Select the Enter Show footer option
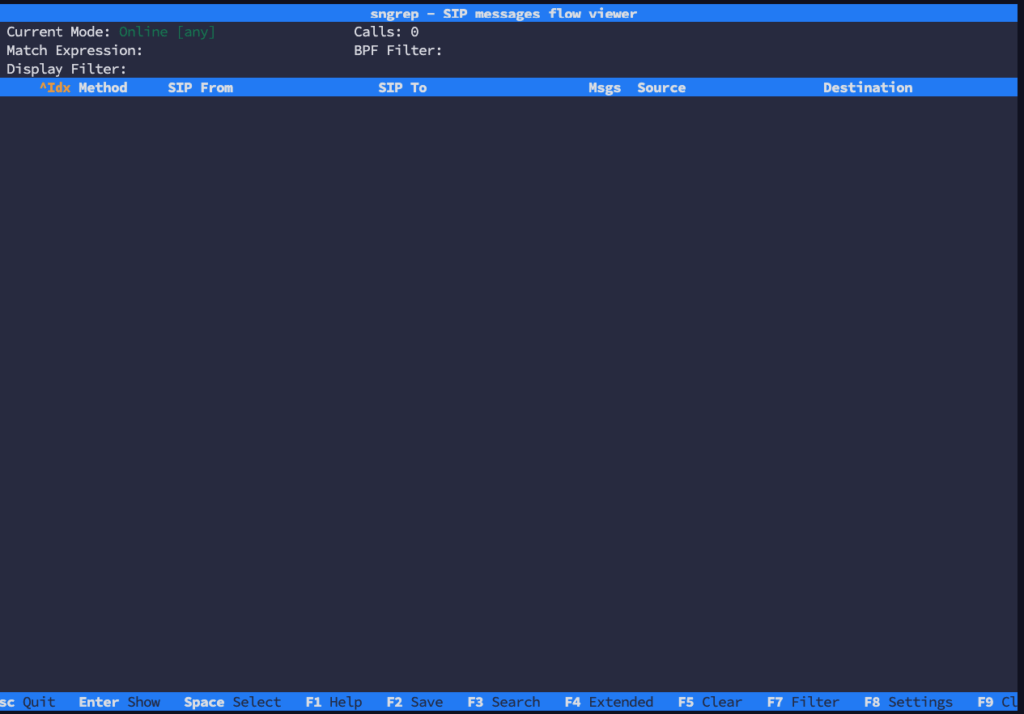Image resolution: width=1024 pixels, height=714 pixels. [x=120, y=702]
